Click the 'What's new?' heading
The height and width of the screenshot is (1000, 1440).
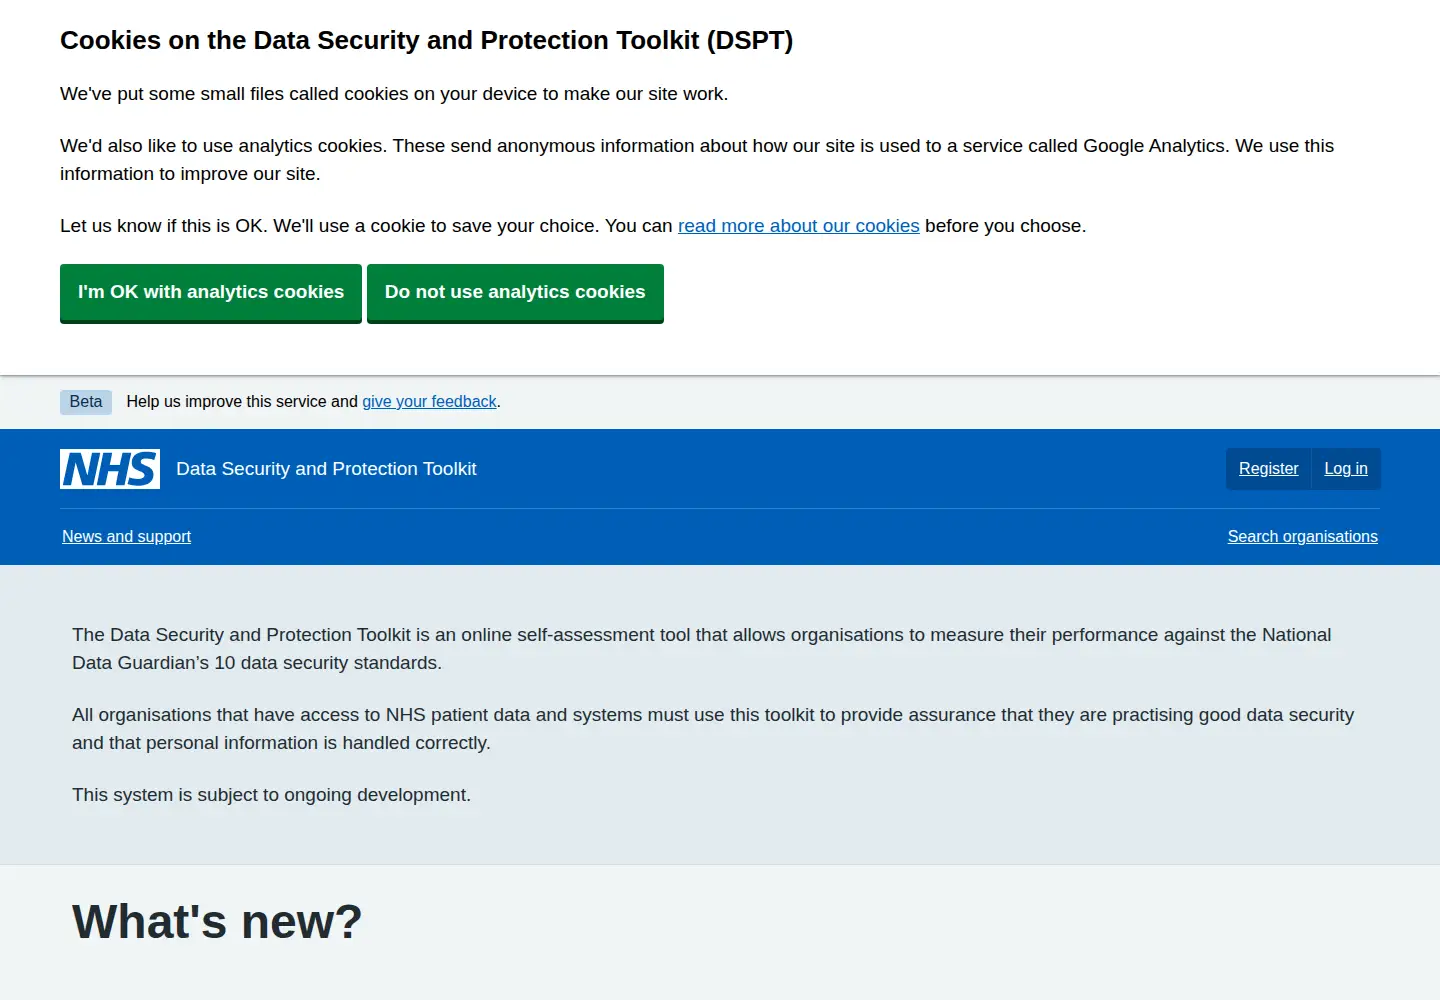coord(217,921)
